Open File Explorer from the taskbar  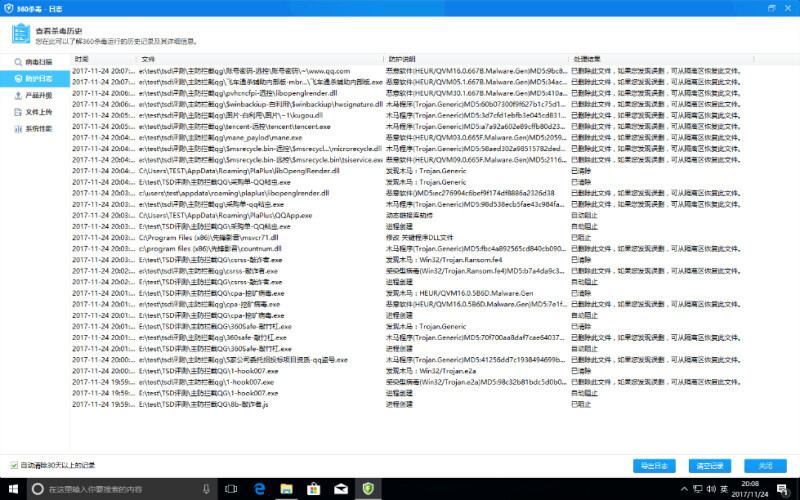(285, 489)
